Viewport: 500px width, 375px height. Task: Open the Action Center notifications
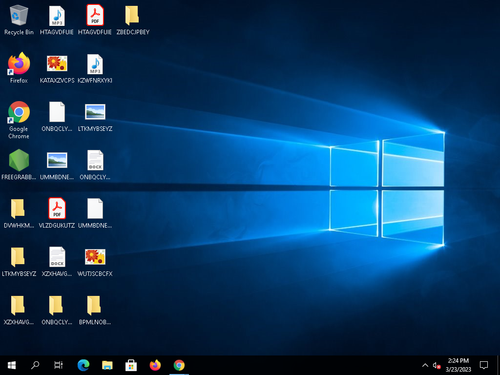click(484, 365)
